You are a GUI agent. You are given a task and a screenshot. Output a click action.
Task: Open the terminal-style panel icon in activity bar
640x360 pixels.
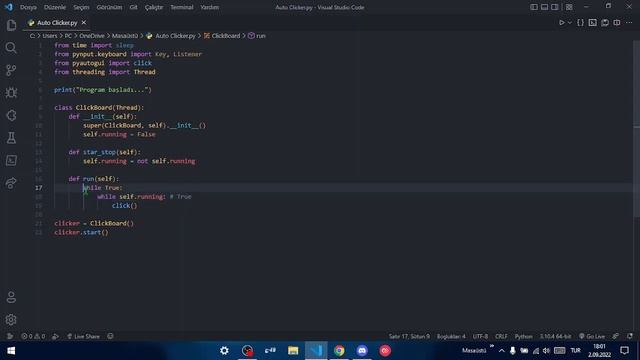click(11, 160)
